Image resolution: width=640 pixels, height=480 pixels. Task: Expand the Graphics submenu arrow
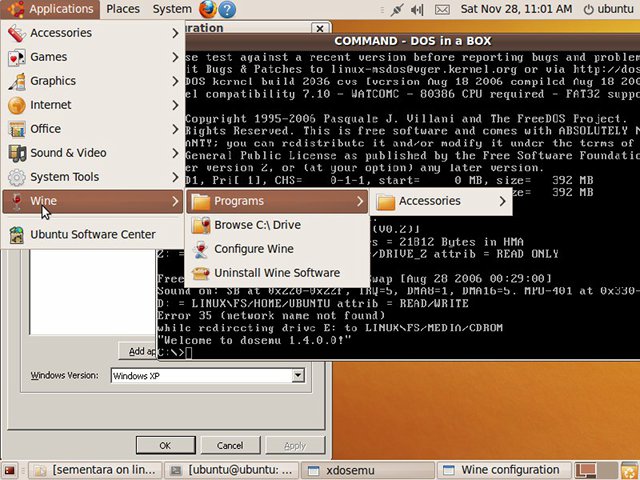tap(176, 81)
